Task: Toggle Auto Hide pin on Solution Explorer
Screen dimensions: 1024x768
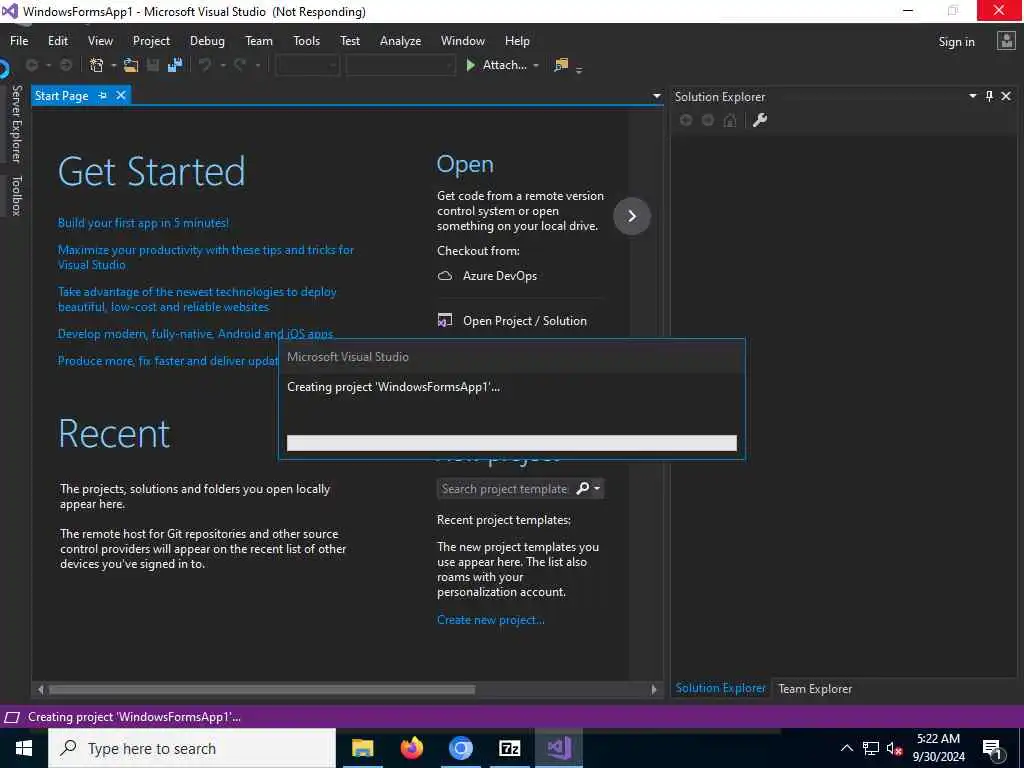Action: [x=989, y=96]
